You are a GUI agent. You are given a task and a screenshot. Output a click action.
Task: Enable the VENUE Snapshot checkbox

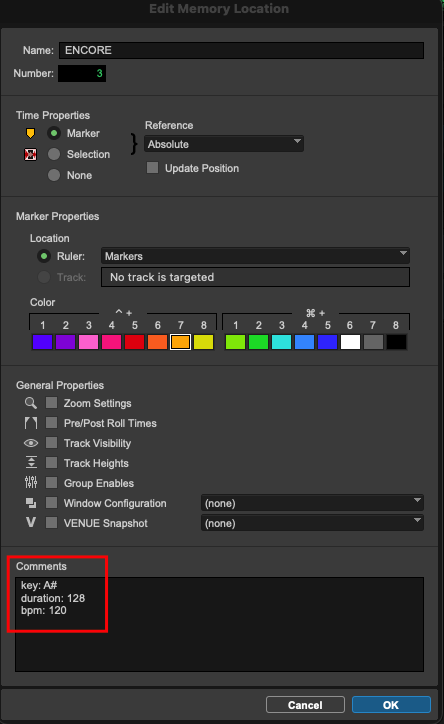(x=51, y=523)
